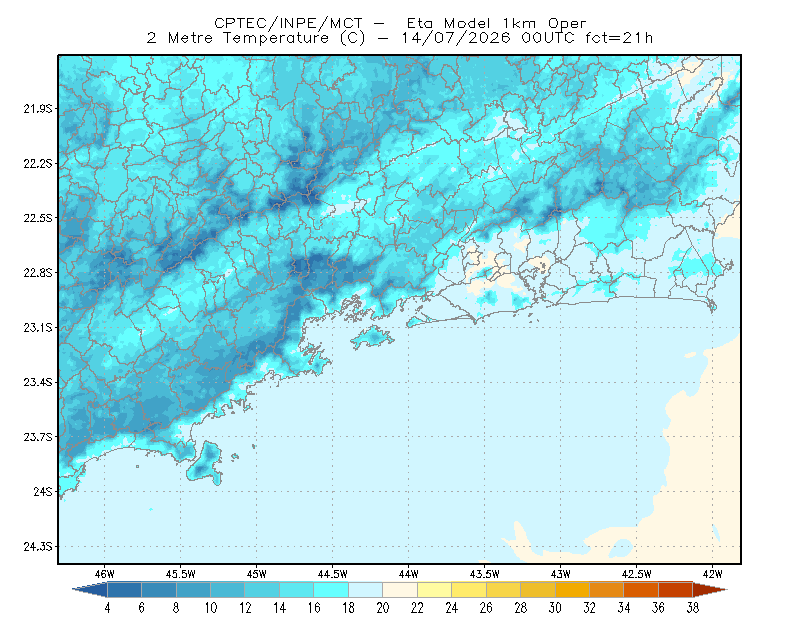Click the '46W' longitude label
The height and width of the screenshot is (618, 800).
105,574
